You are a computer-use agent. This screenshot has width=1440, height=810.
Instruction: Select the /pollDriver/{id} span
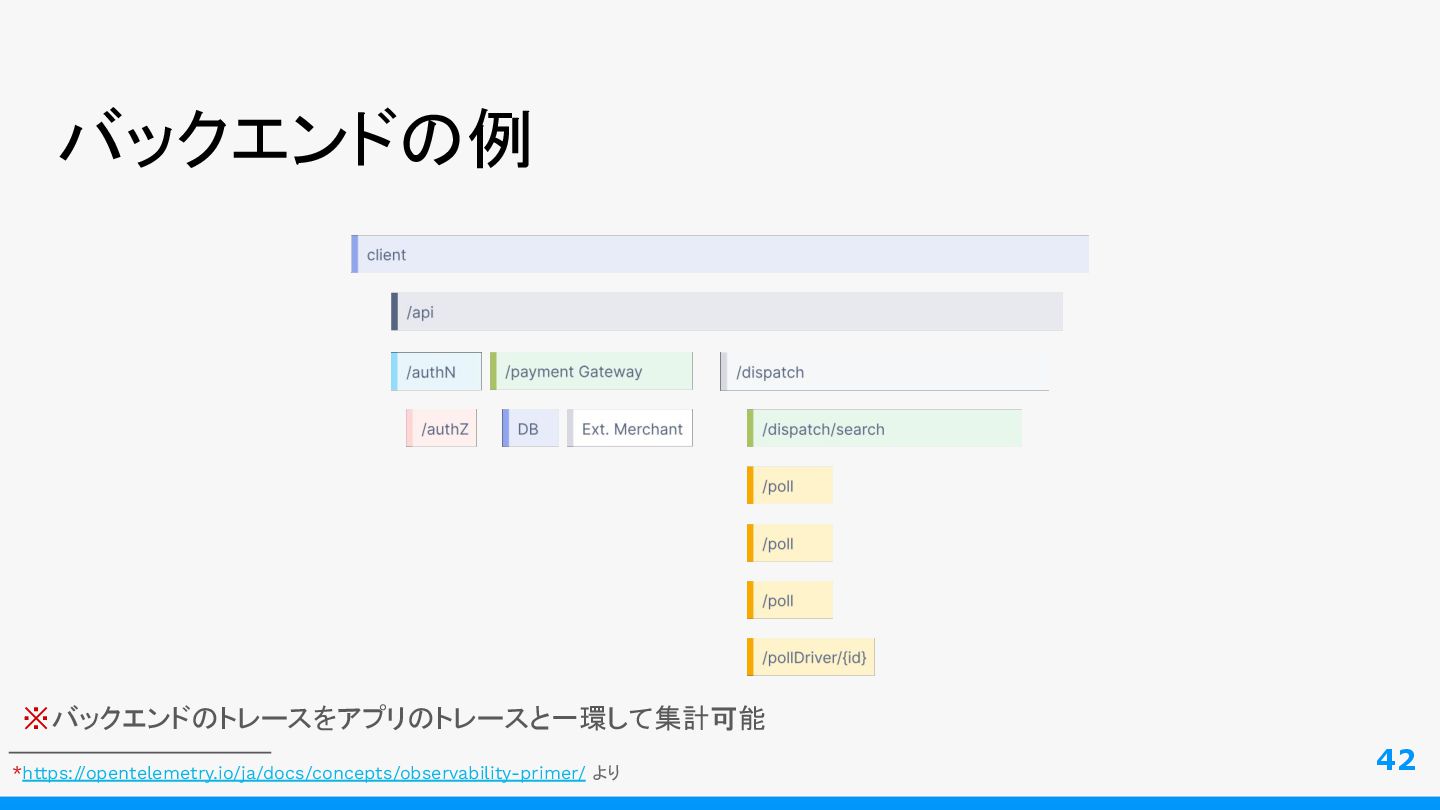click(x=811, y=657)
